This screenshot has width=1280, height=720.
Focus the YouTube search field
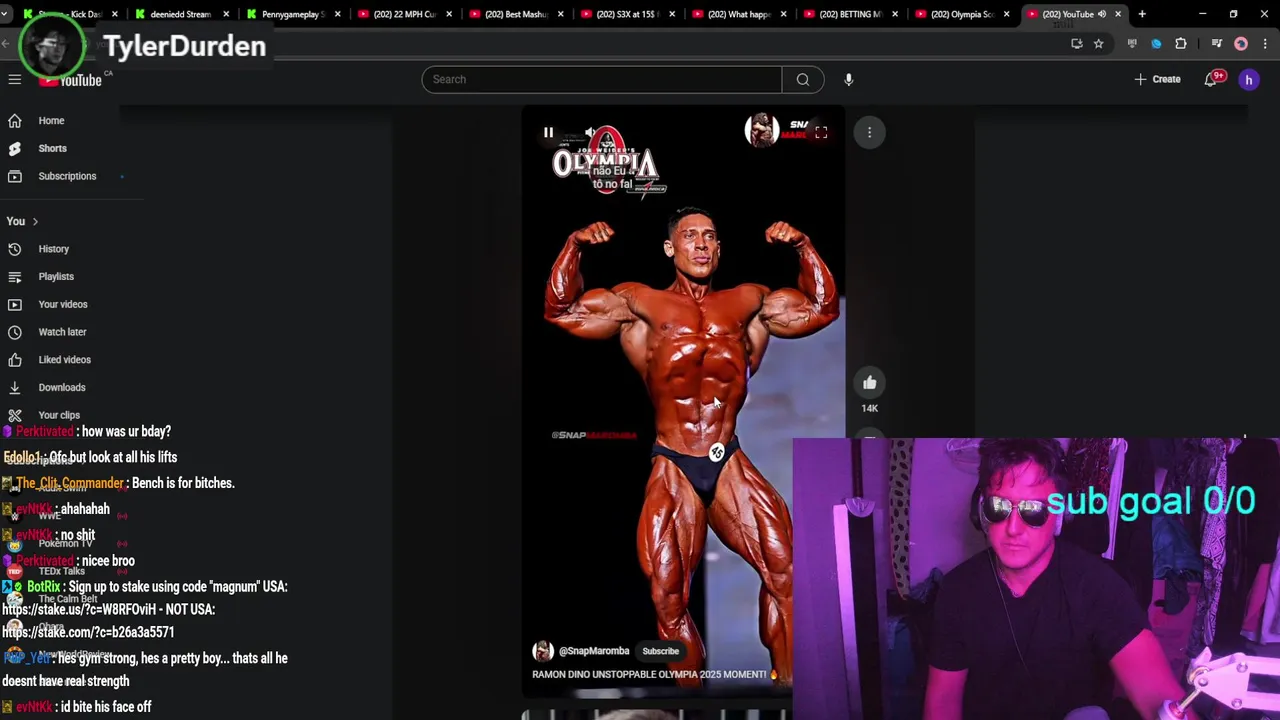(601, 80)
